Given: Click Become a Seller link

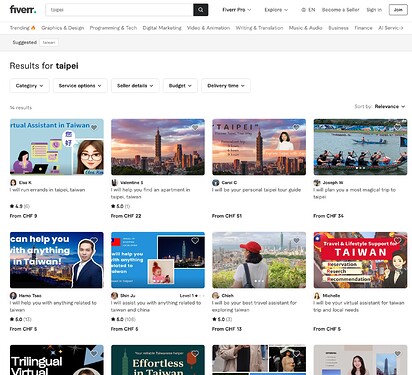Looking at the screenshot, I should click(341, 10).
